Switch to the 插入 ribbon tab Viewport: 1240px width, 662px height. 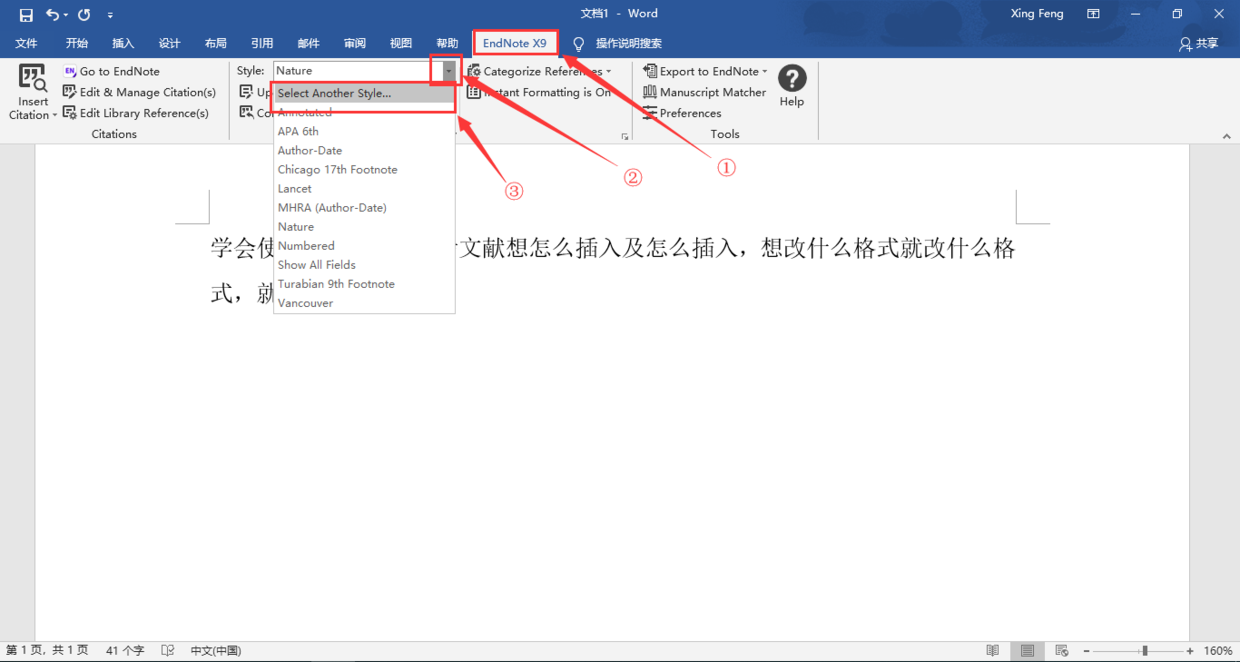(x=123, y=43)
